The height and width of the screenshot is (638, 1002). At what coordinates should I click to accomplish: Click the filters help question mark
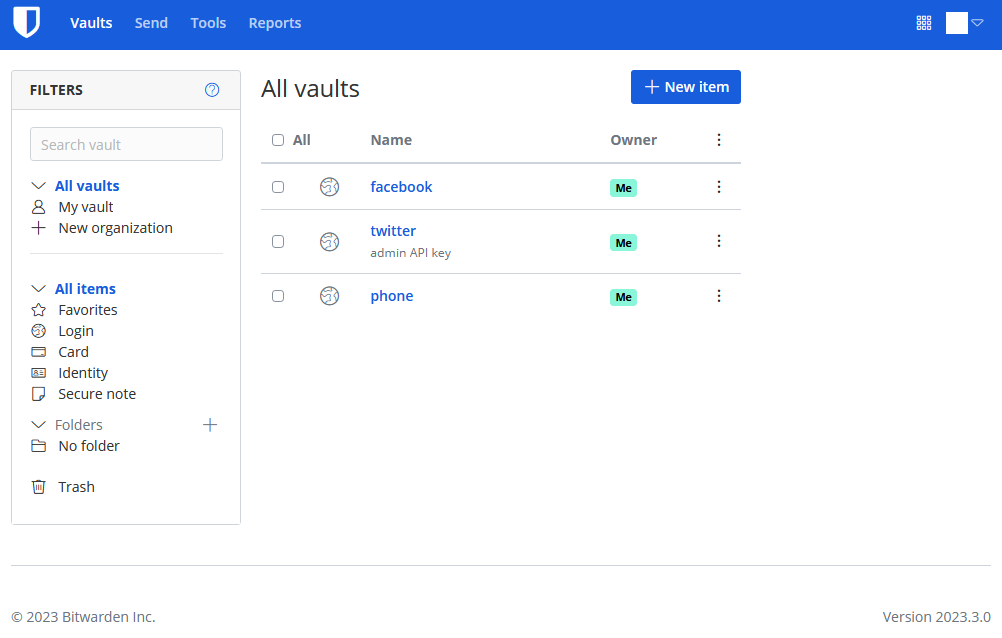coord(212,89)
